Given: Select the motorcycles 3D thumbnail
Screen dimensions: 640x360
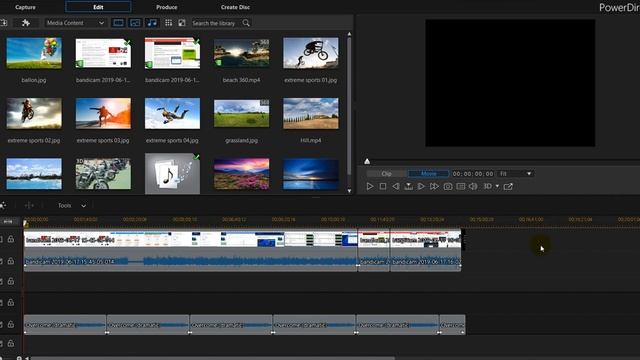Looking at the screenshot, I should (x=103, y=173).
